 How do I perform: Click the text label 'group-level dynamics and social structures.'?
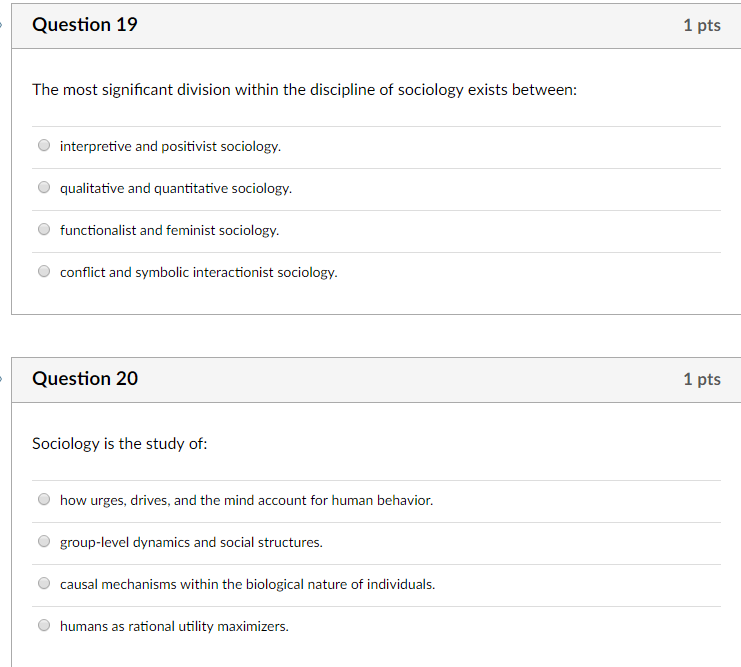[x=191, y=543]
